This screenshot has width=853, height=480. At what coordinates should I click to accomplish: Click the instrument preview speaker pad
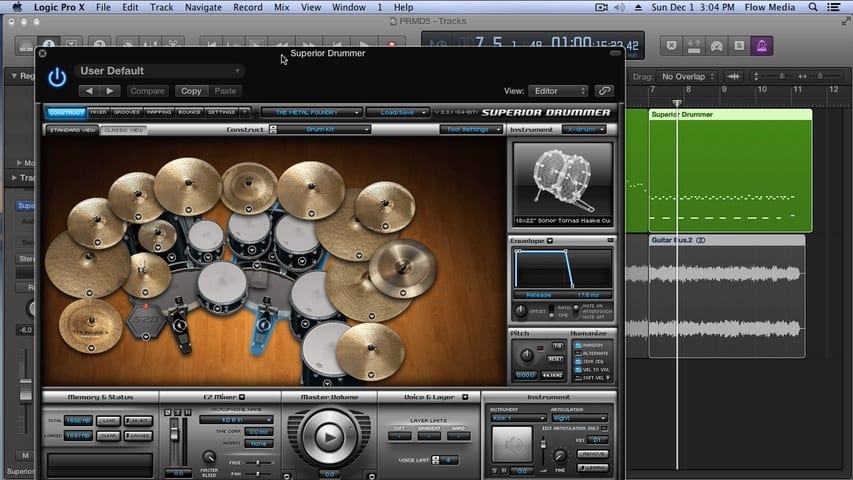tap(512, 444)
